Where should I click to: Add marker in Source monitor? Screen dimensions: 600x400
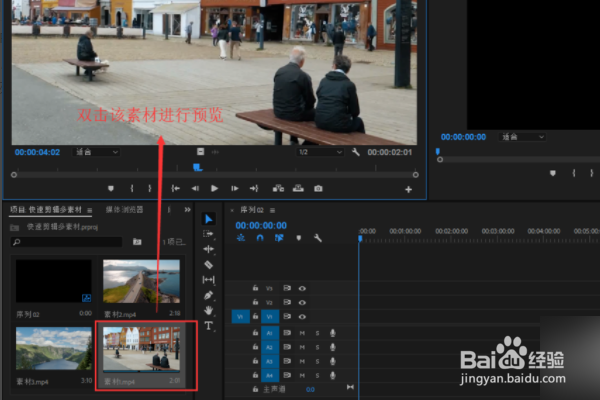pyautogui.click(x=111, y=188)
